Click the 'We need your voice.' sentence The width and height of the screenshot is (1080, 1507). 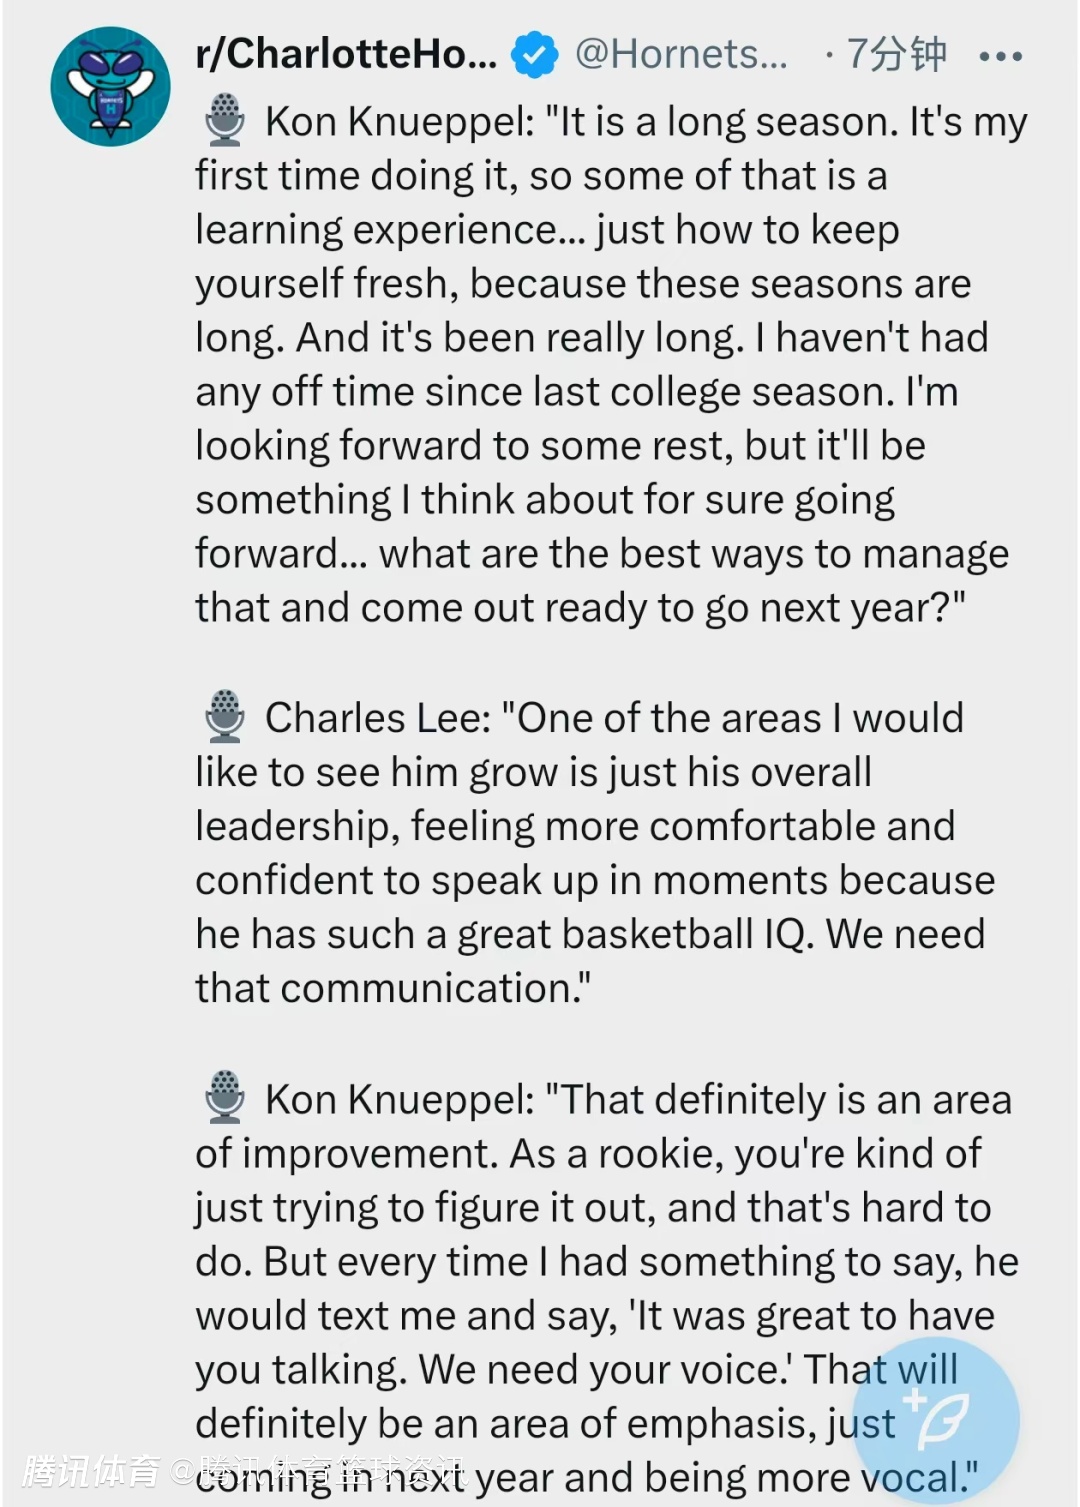point(605,1369)
